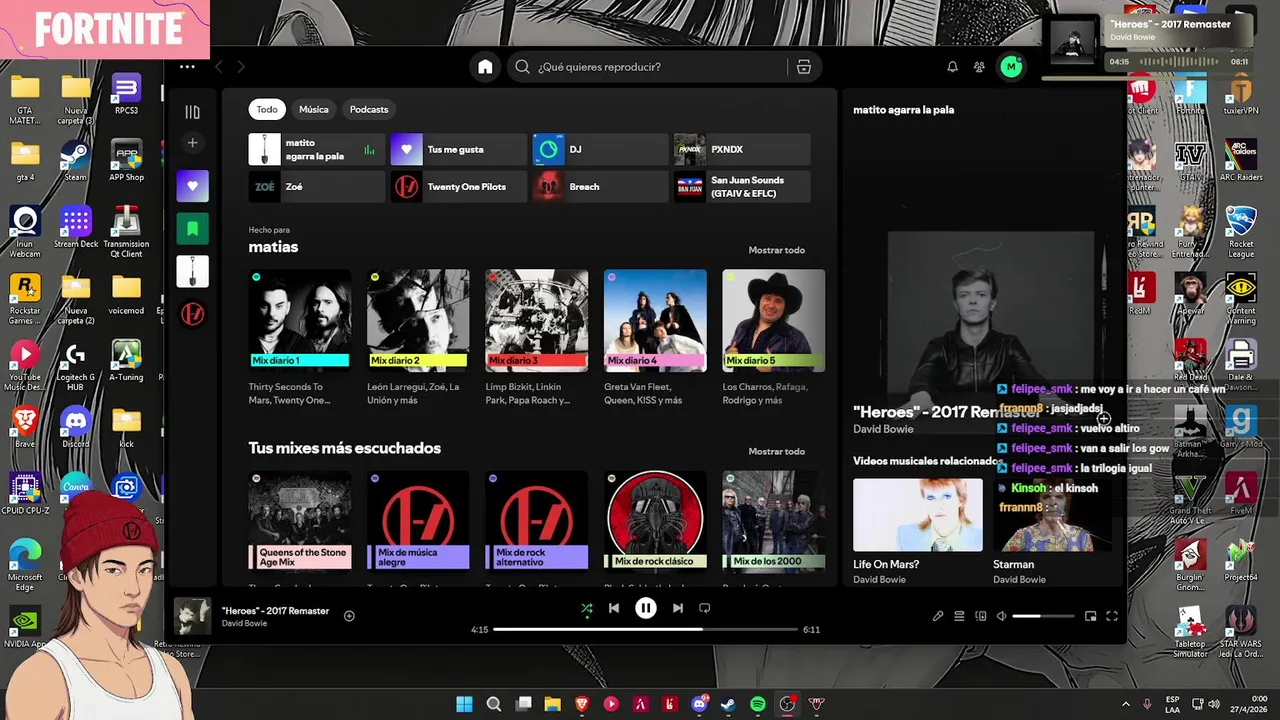Open "San Juan Sounds (GTAIV & EFLC)" tile
This screenshot has width=1280, height=720.
742,187
